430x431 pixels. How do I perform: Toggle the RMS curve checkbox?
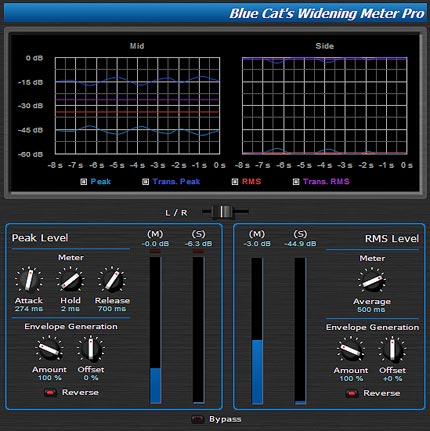coord(235,182)
